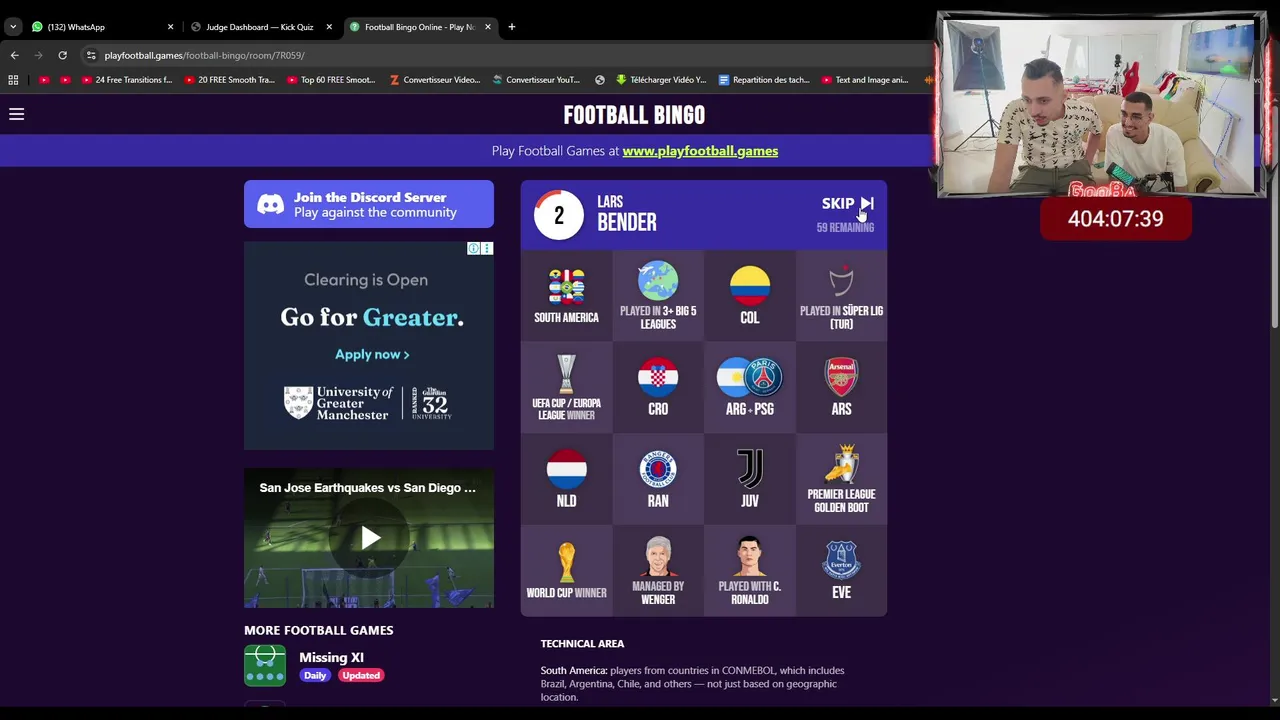Viewport: 1280px width, 720px height.
Task: Open www.playfootball.games link
Action: pos(700,151)
